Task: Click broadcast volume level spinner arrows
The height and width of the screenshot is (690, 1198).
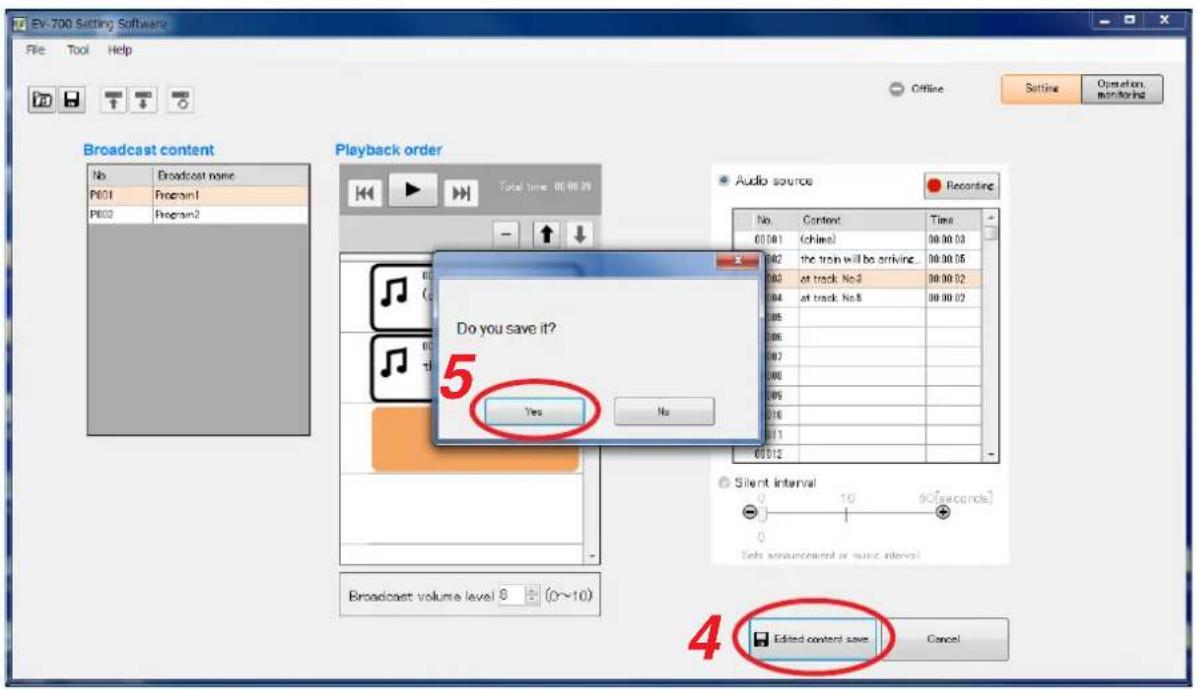Action: pyautogui.click(x=533, y=594)
